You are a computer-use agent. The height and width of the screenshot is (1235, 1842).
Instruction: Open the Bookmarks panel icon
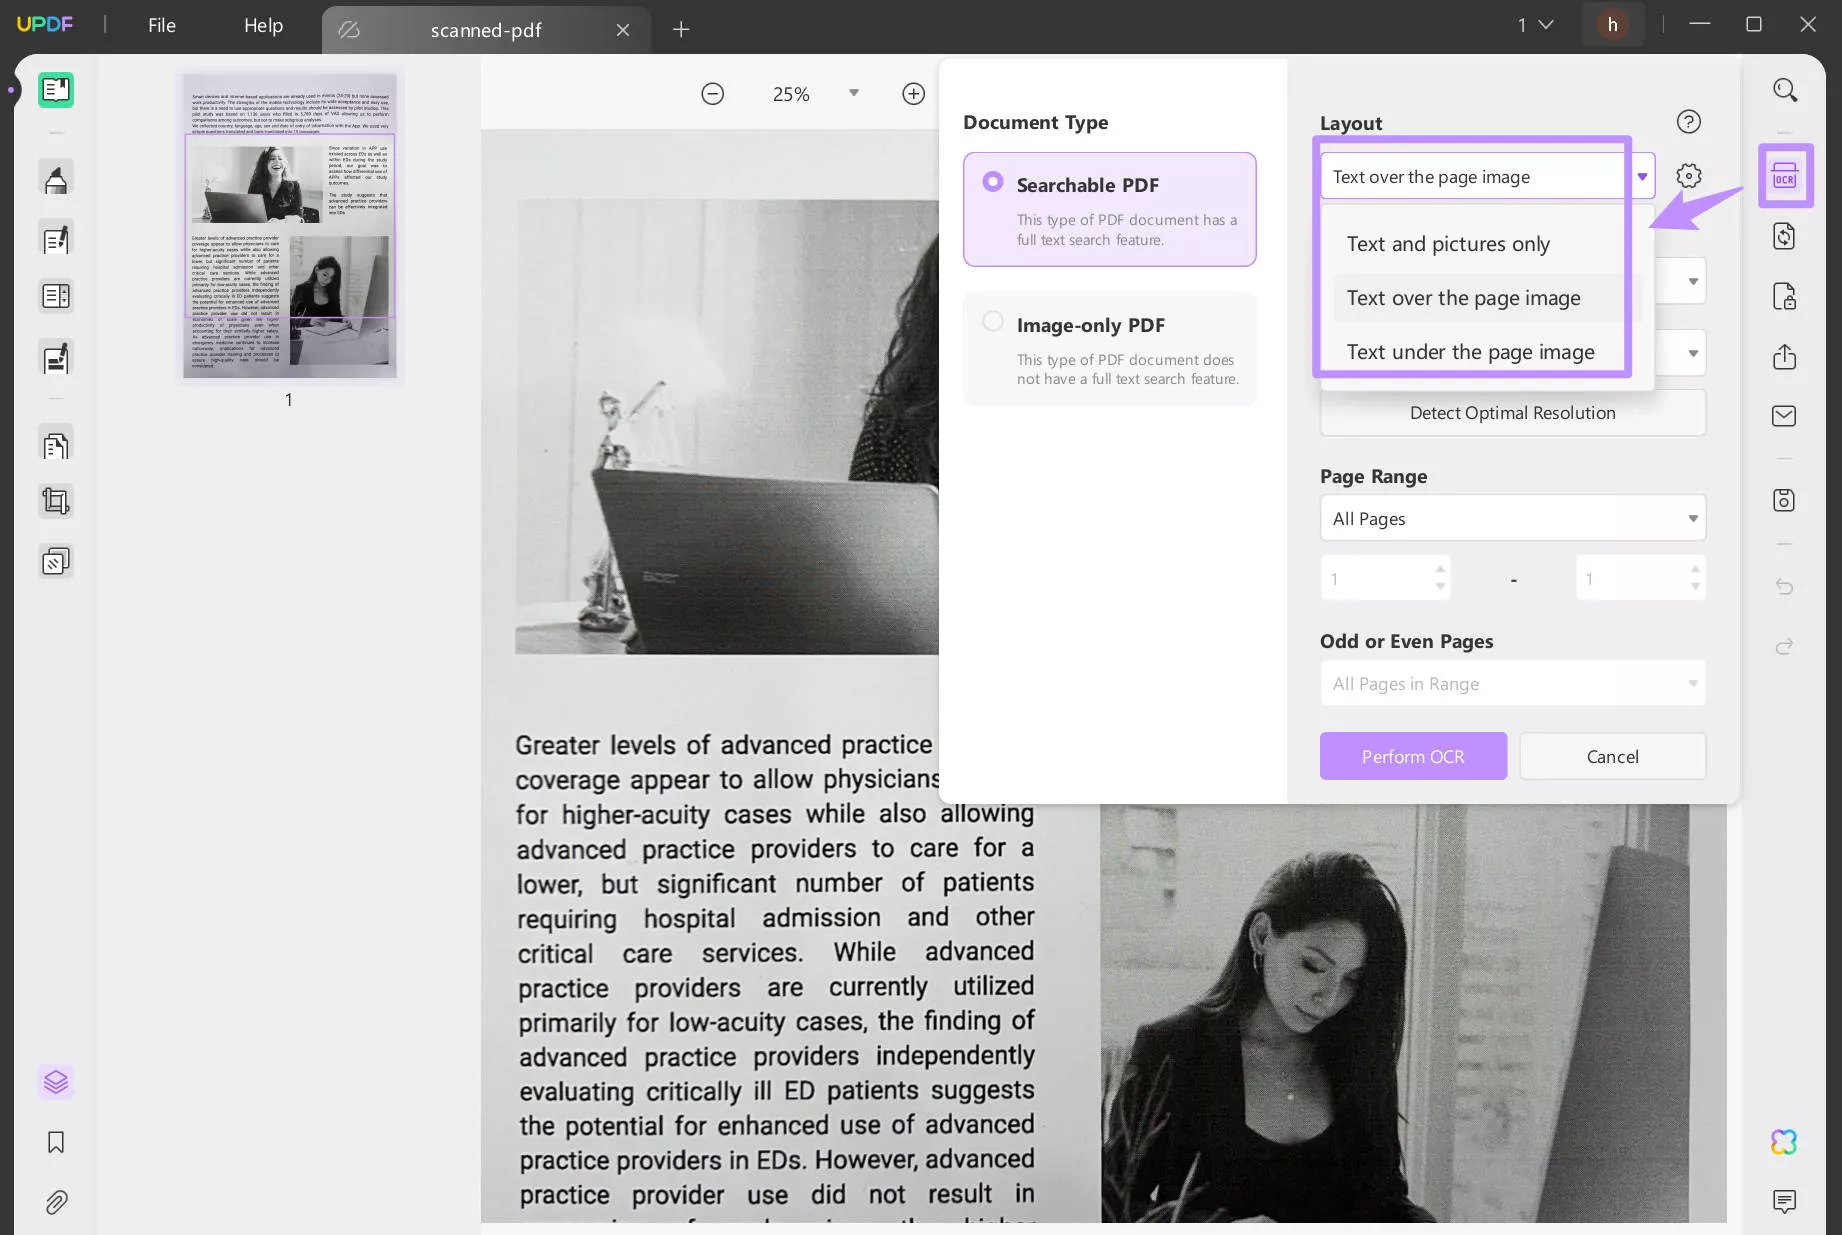(x=56, y=1142)
